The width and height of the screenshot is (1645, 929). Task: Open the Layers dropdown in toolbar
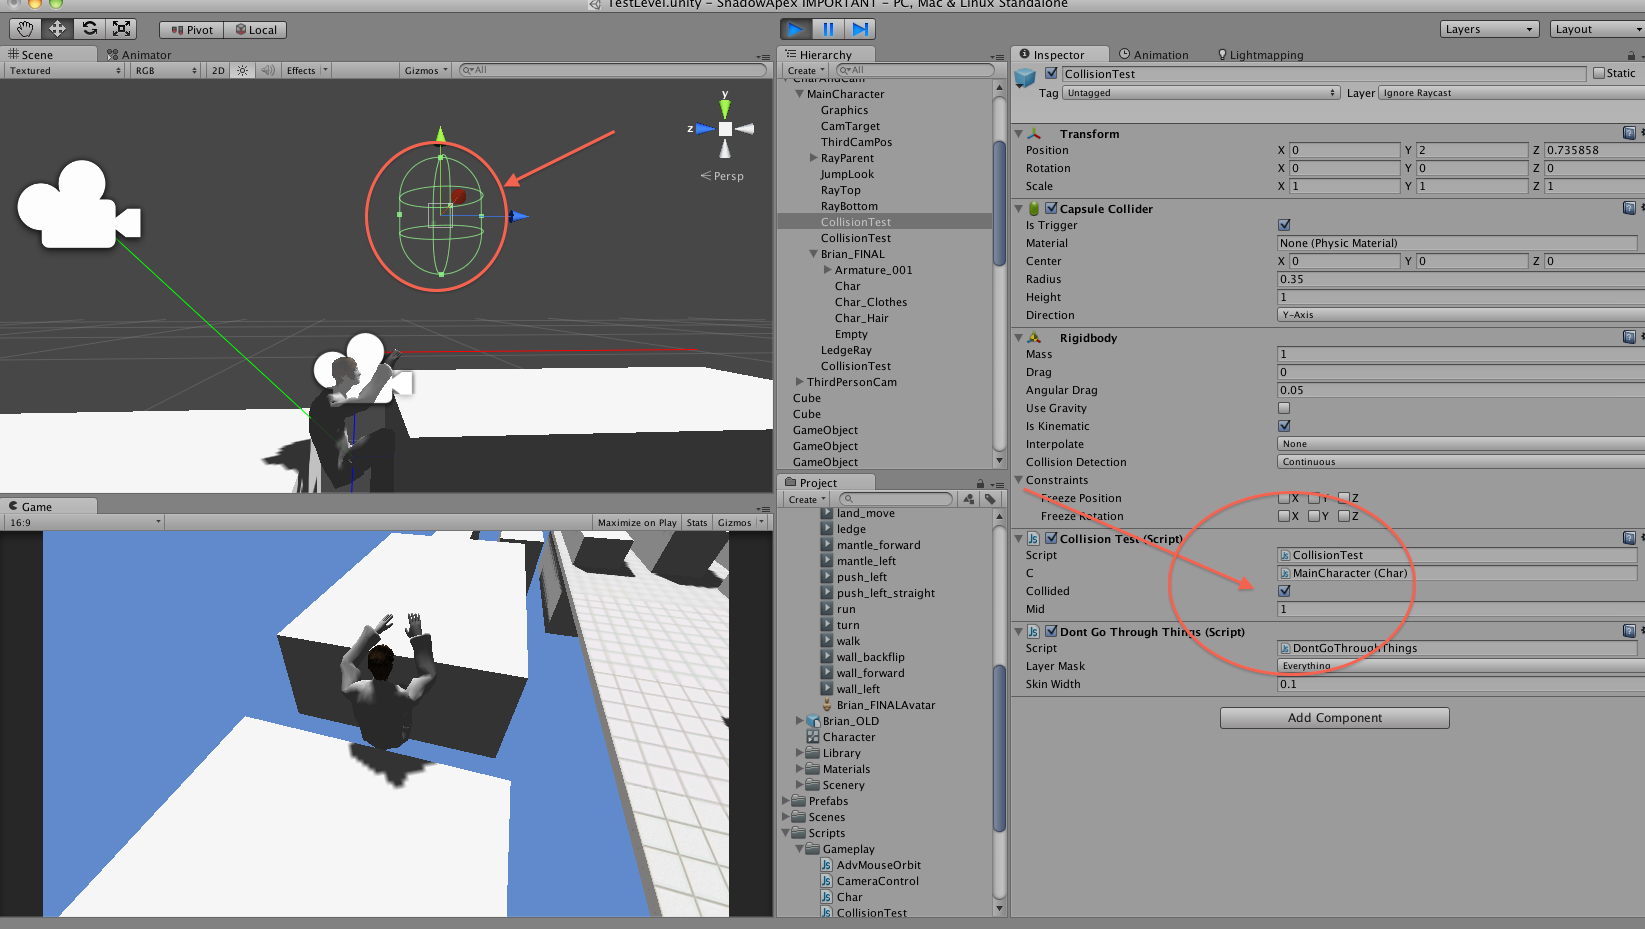1489,29
